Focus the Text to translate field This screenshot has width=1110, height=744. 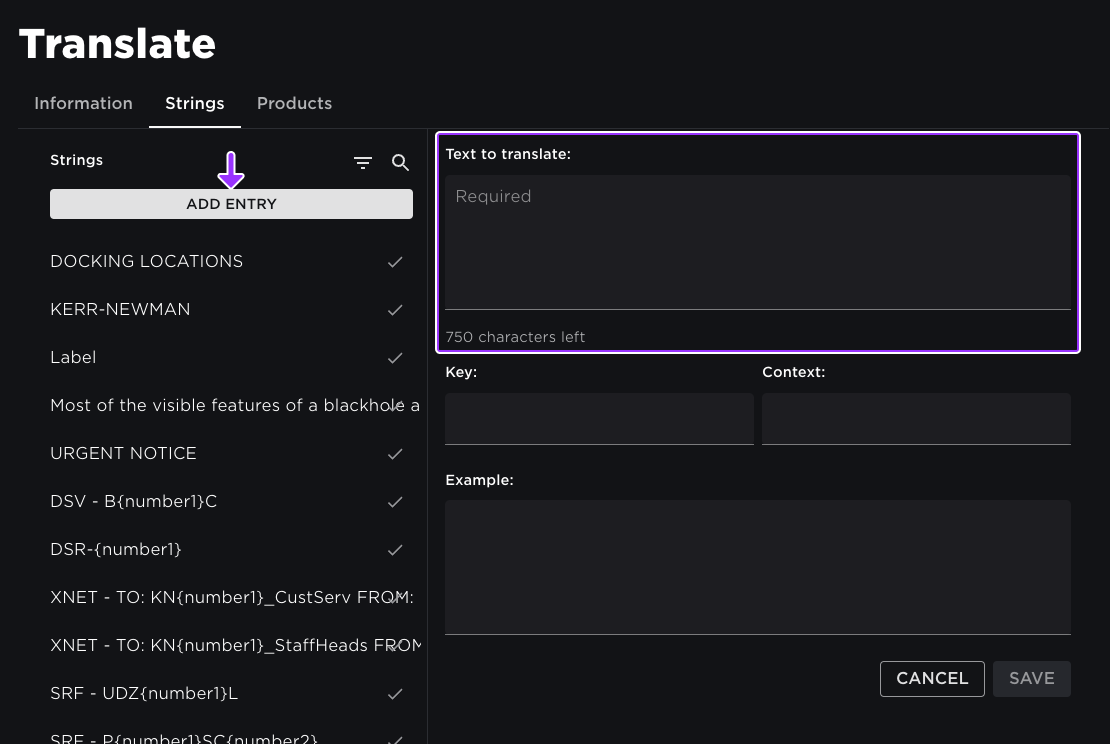[757, 242]
